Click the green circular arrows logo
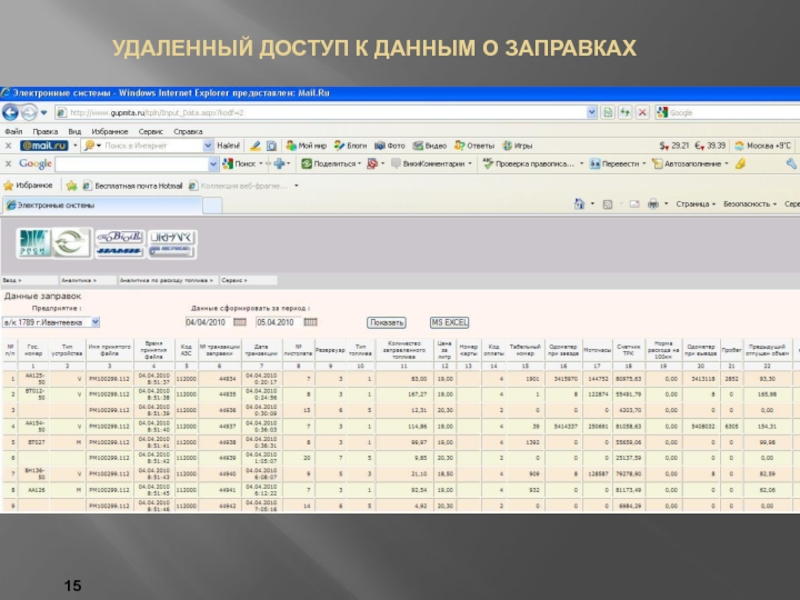 [72, 242]
